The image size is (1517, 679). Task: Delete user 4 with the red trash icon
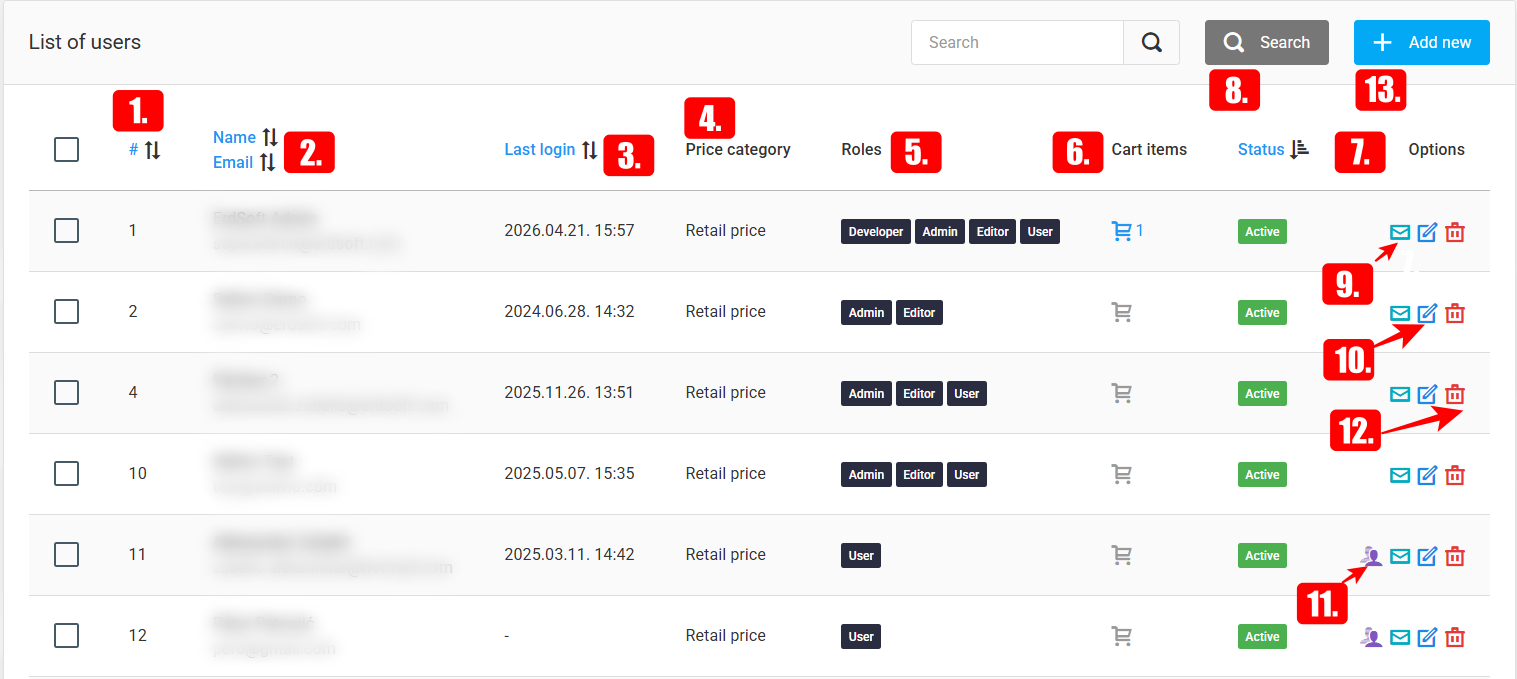pos(1455,394)
